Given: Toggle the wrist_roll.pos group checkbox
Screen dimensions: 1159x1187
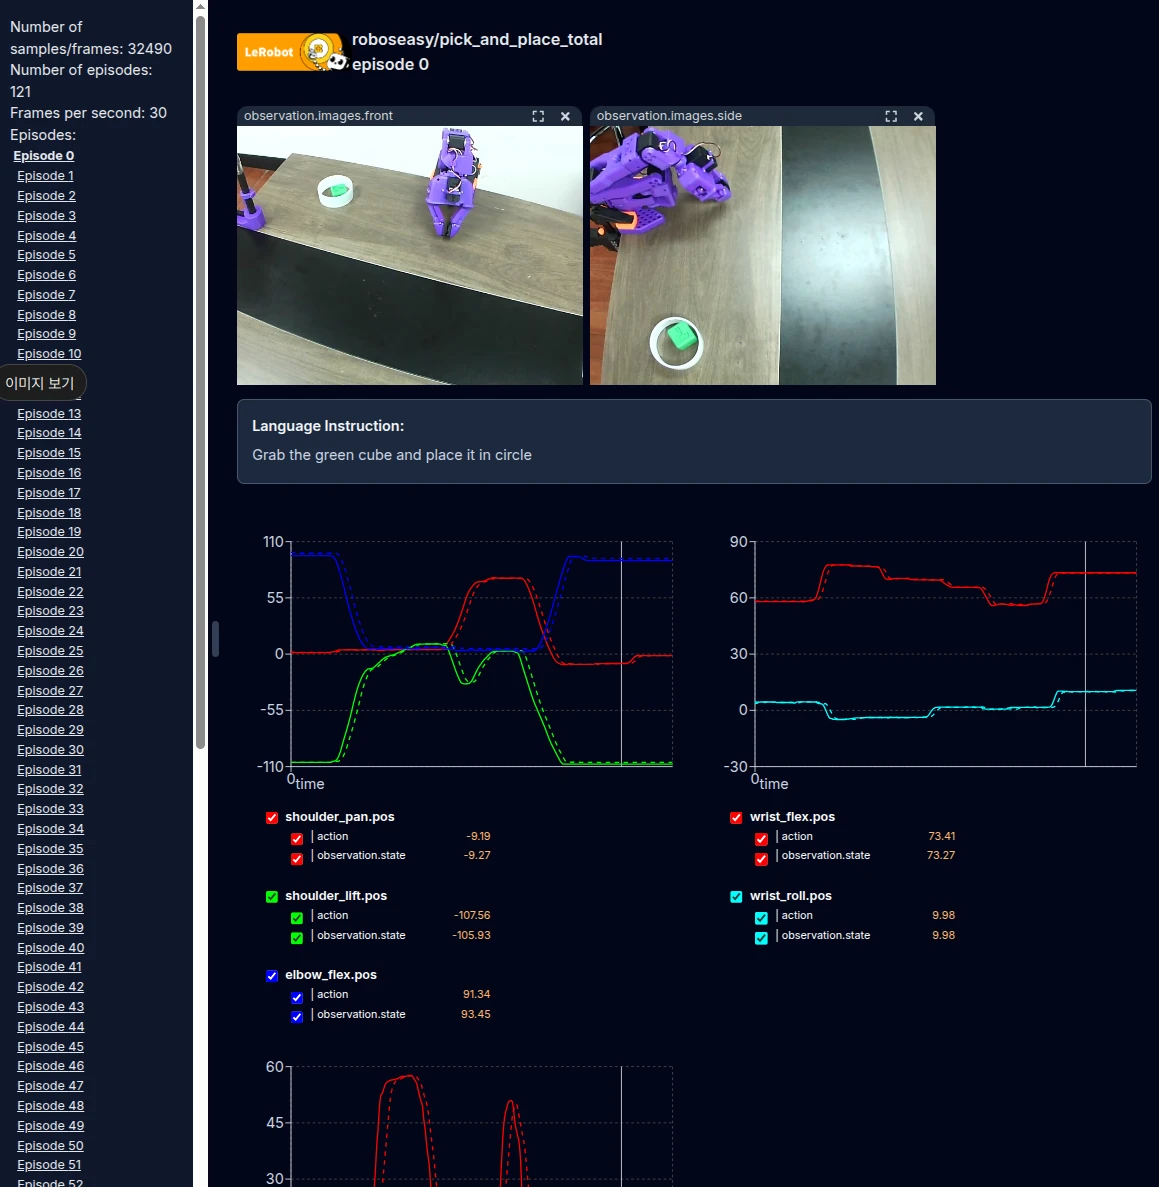Looking at the screenshot, I should click(x=736, y=896).
